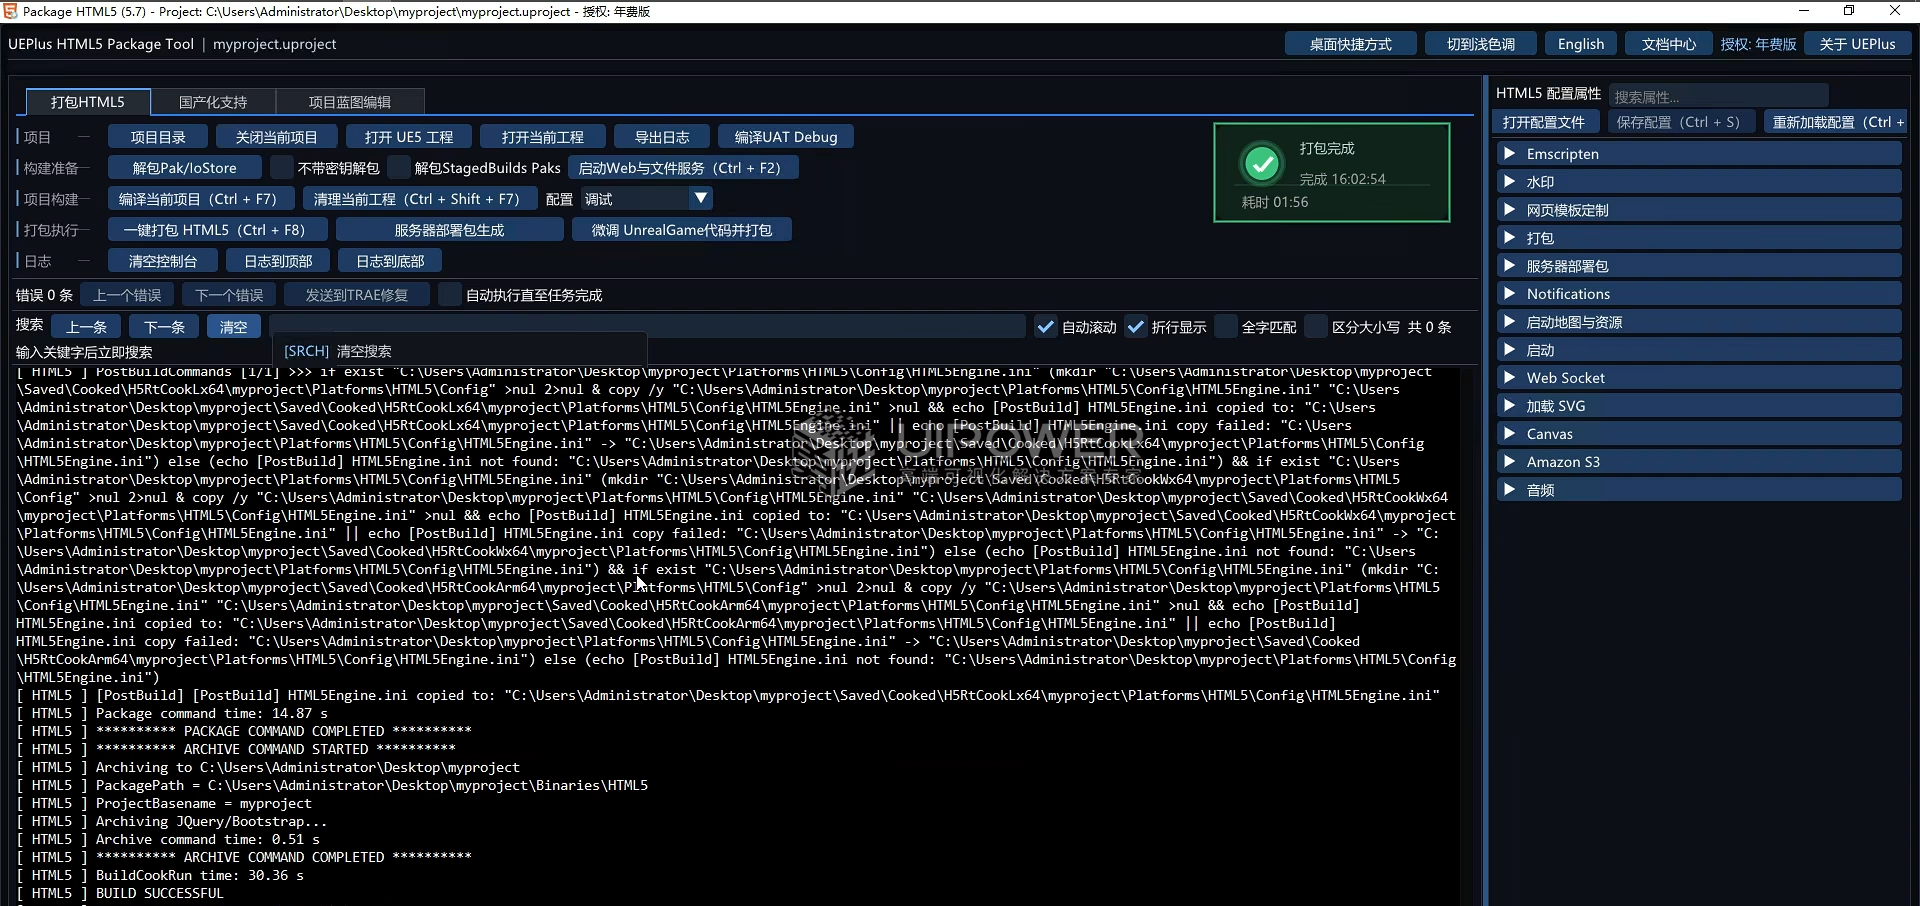Image resolution: width=1920 pixels, height=906 pixels.
Task: Click 清空 search button
Action: tap(234, 327)
